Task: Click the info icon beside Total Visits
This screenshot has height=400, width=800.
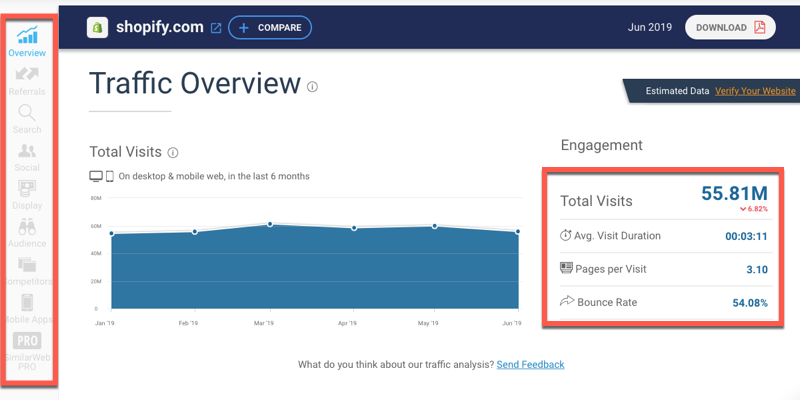Action: point(173,153)
